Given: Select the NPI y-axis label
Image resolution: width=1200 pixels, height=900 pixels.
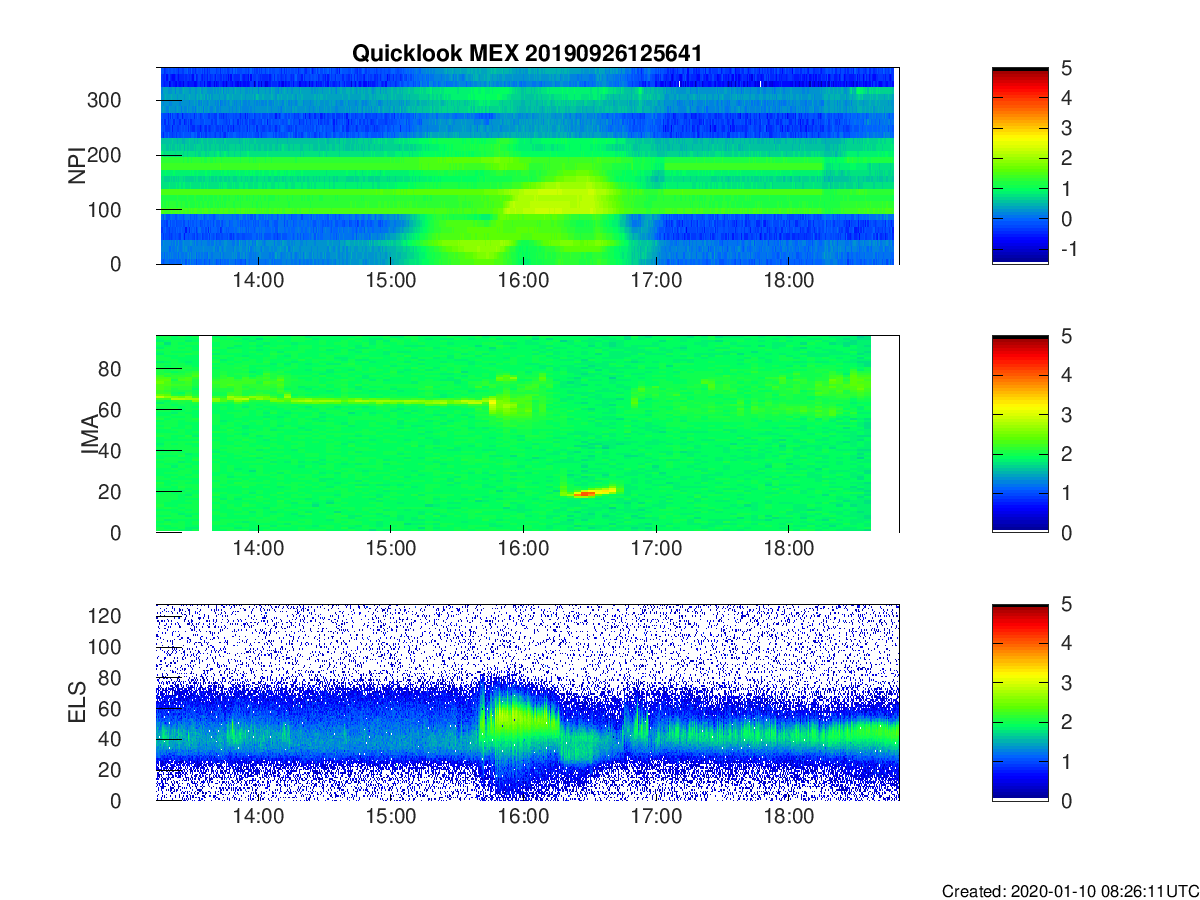Looking at the screenshot, I should [x=78, y=166].
